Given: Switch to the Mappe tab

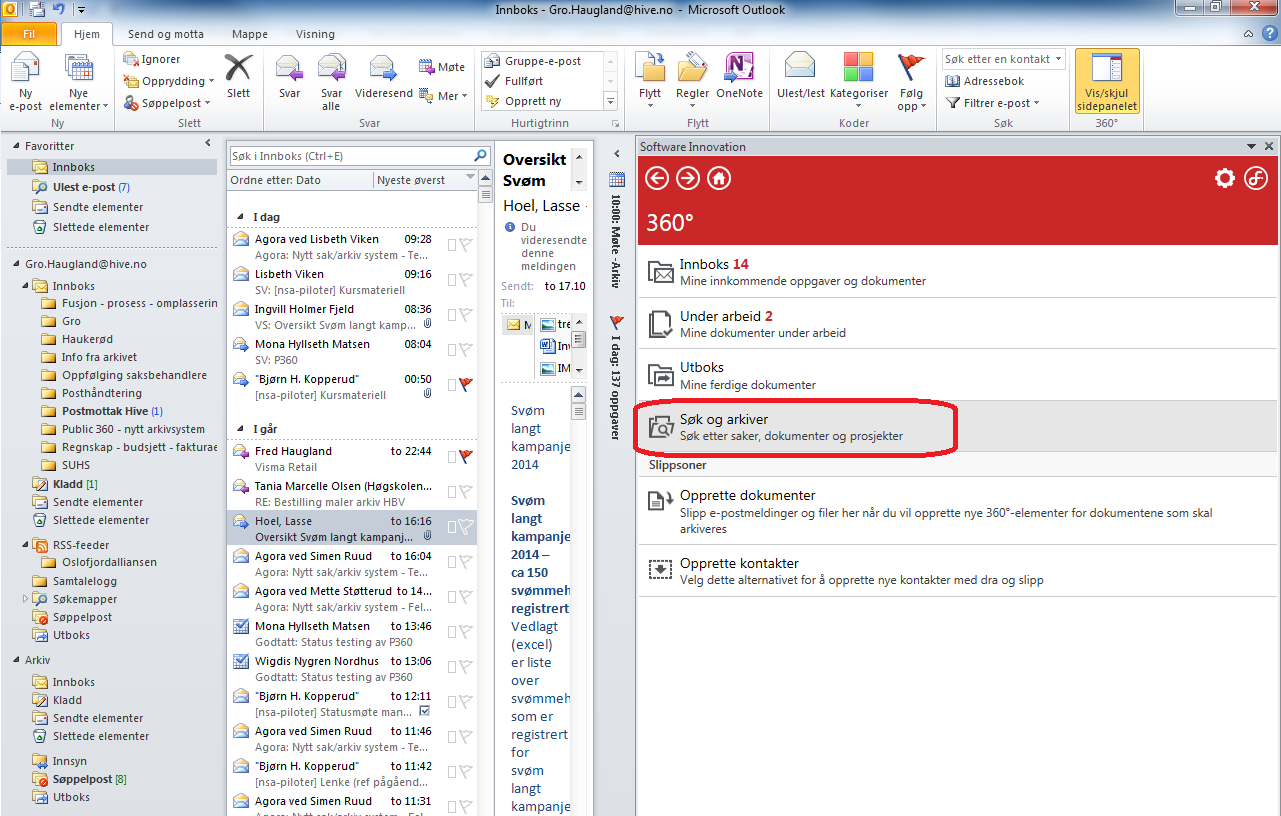Looking at the screenshot, I should tap(249, 34).
